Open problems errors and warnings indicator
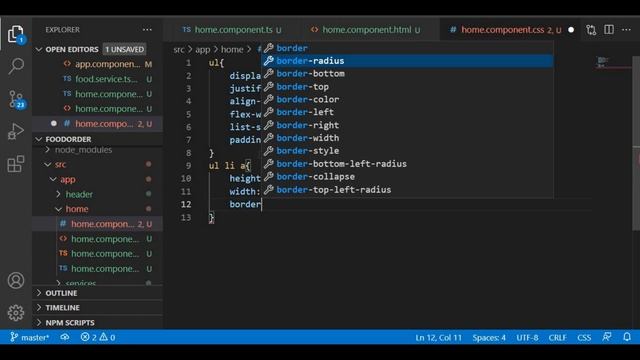640x360 pixels. pos(98,337)
